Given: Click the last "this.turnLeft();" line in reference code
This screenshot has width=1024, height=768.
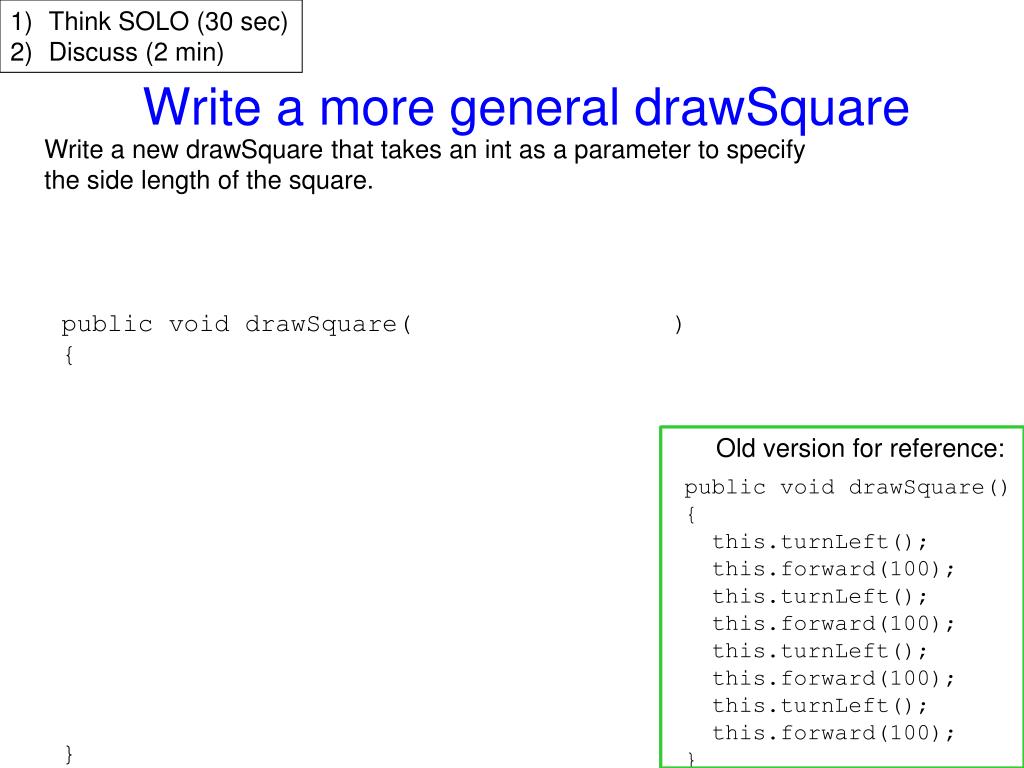Looking at the screenshot, I should click(820, 706).
